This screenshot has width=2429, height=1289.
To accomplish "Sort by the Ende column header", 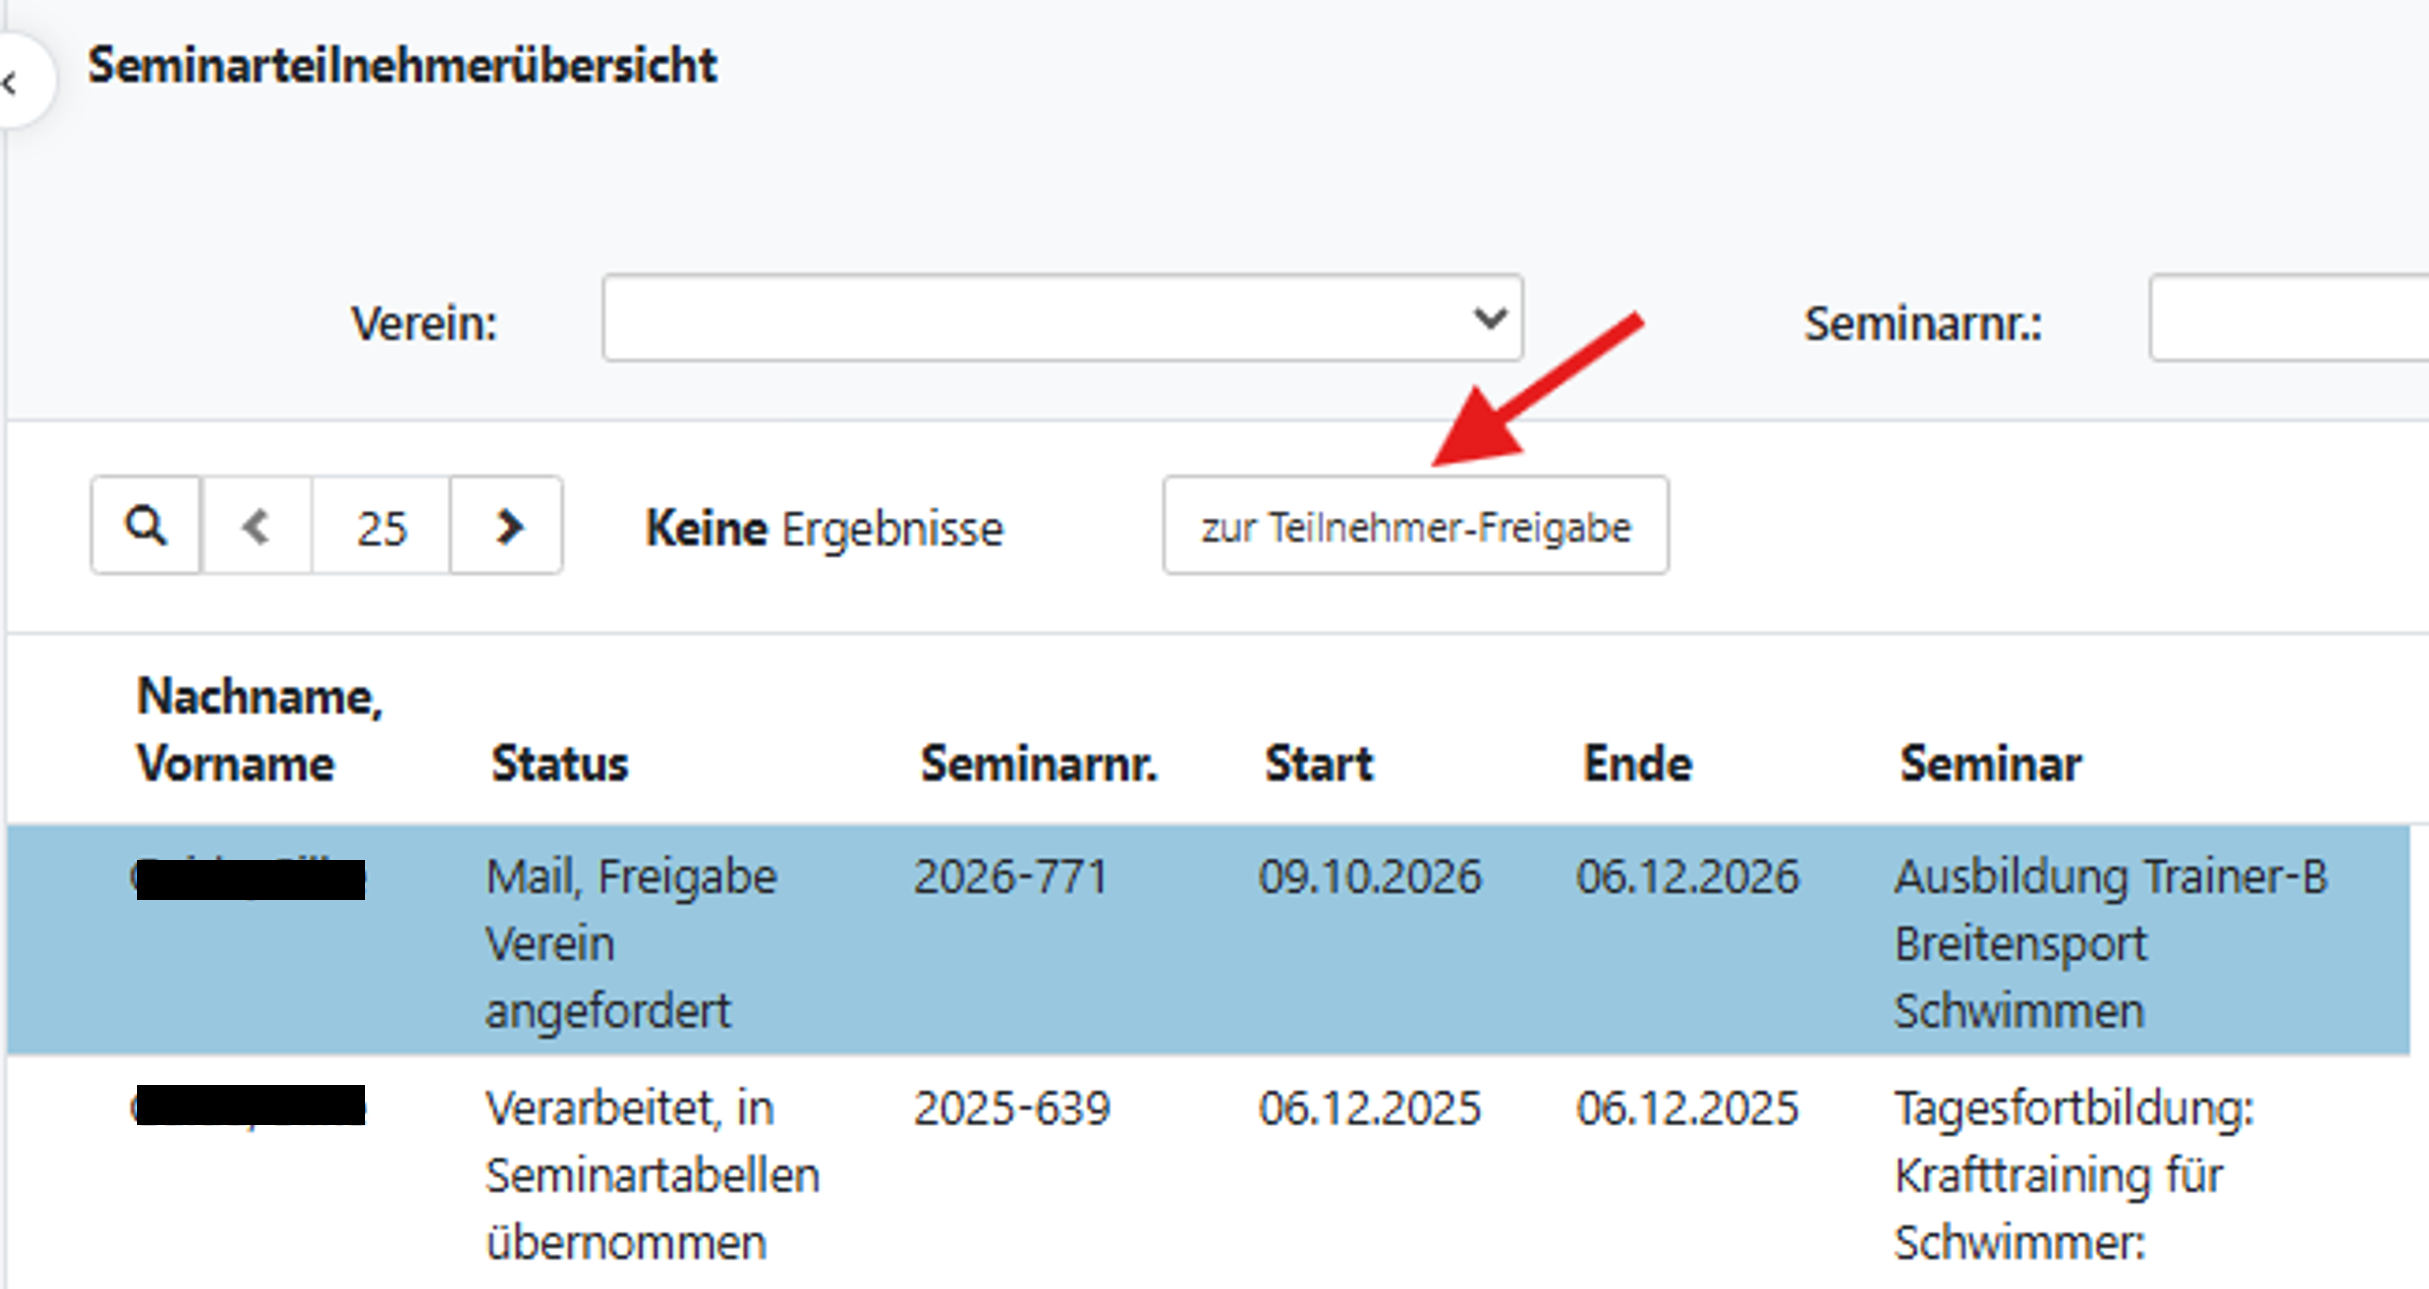I will point(1637,764).
